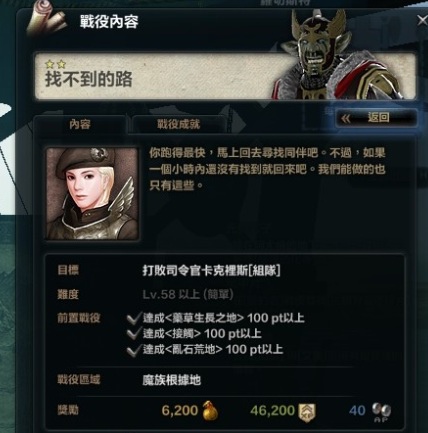The image size is (428, 433).
Task: Click the blonde officer NPC portrait
Action: coord(92,193)
